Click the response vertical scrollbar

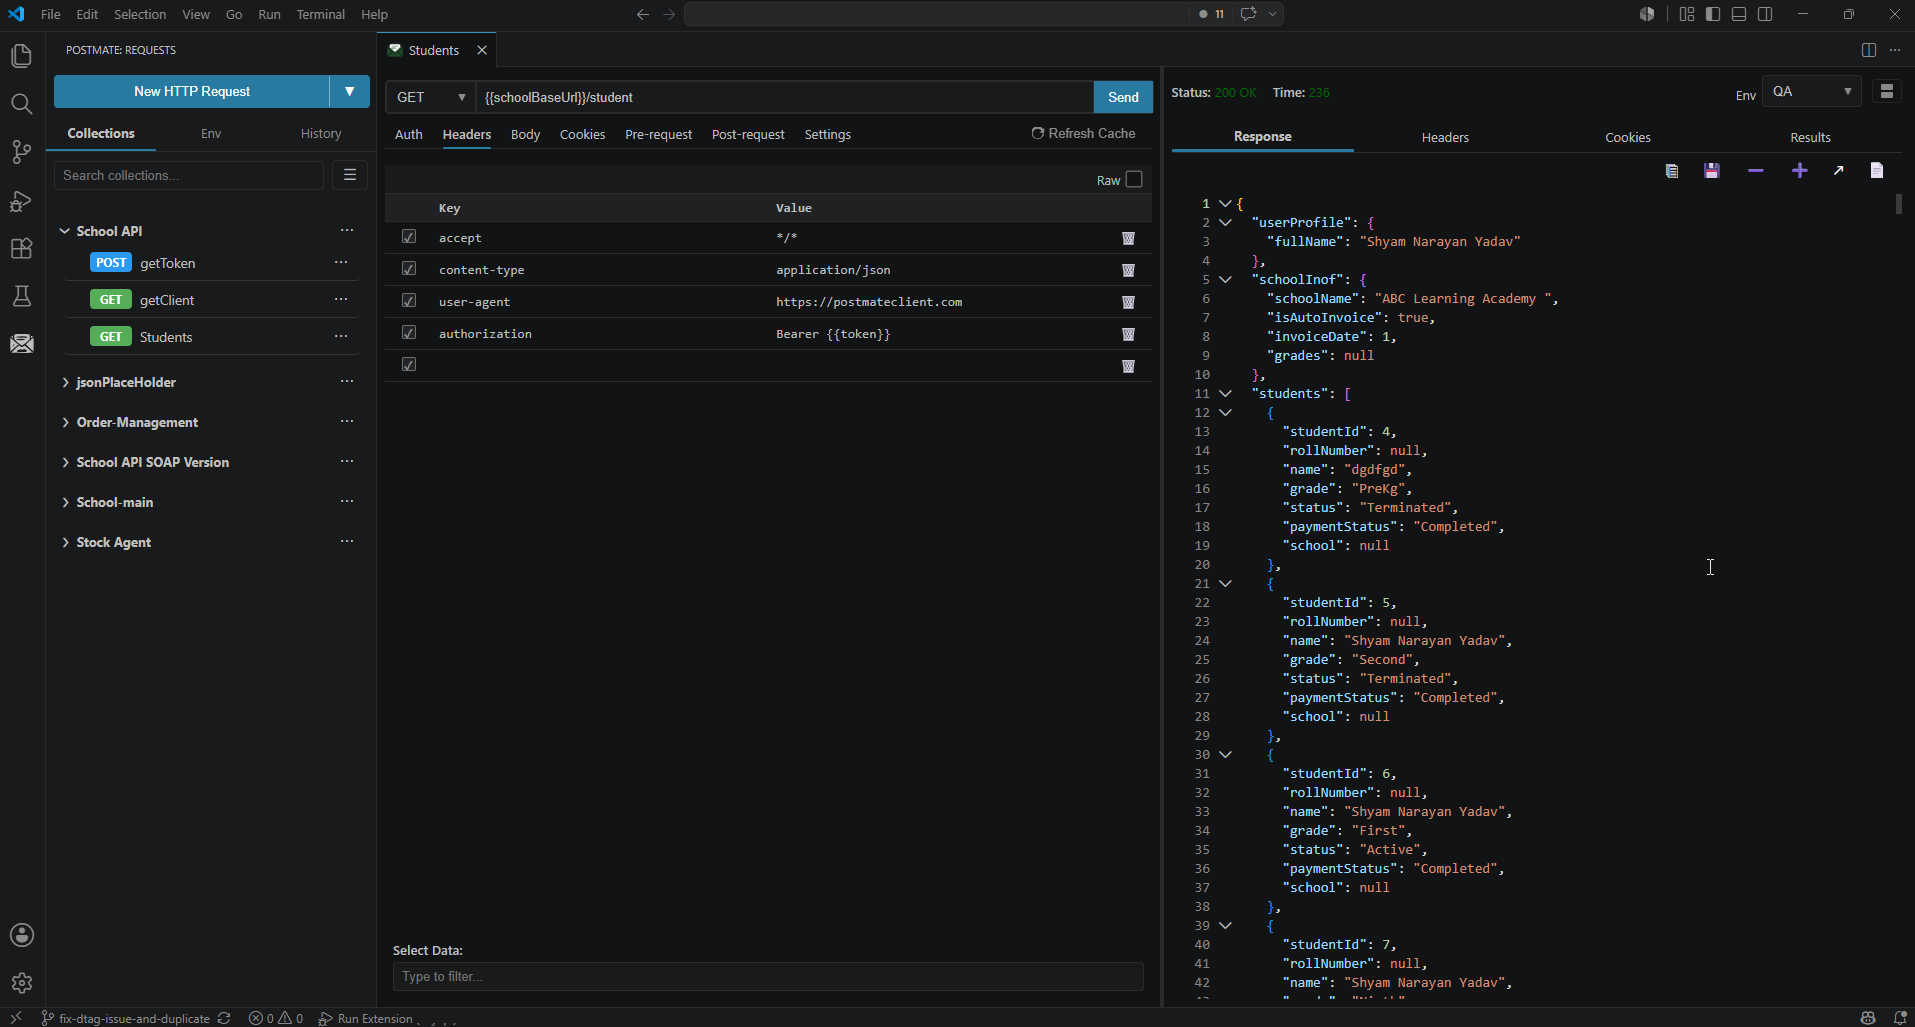(x=1898, y=204)
